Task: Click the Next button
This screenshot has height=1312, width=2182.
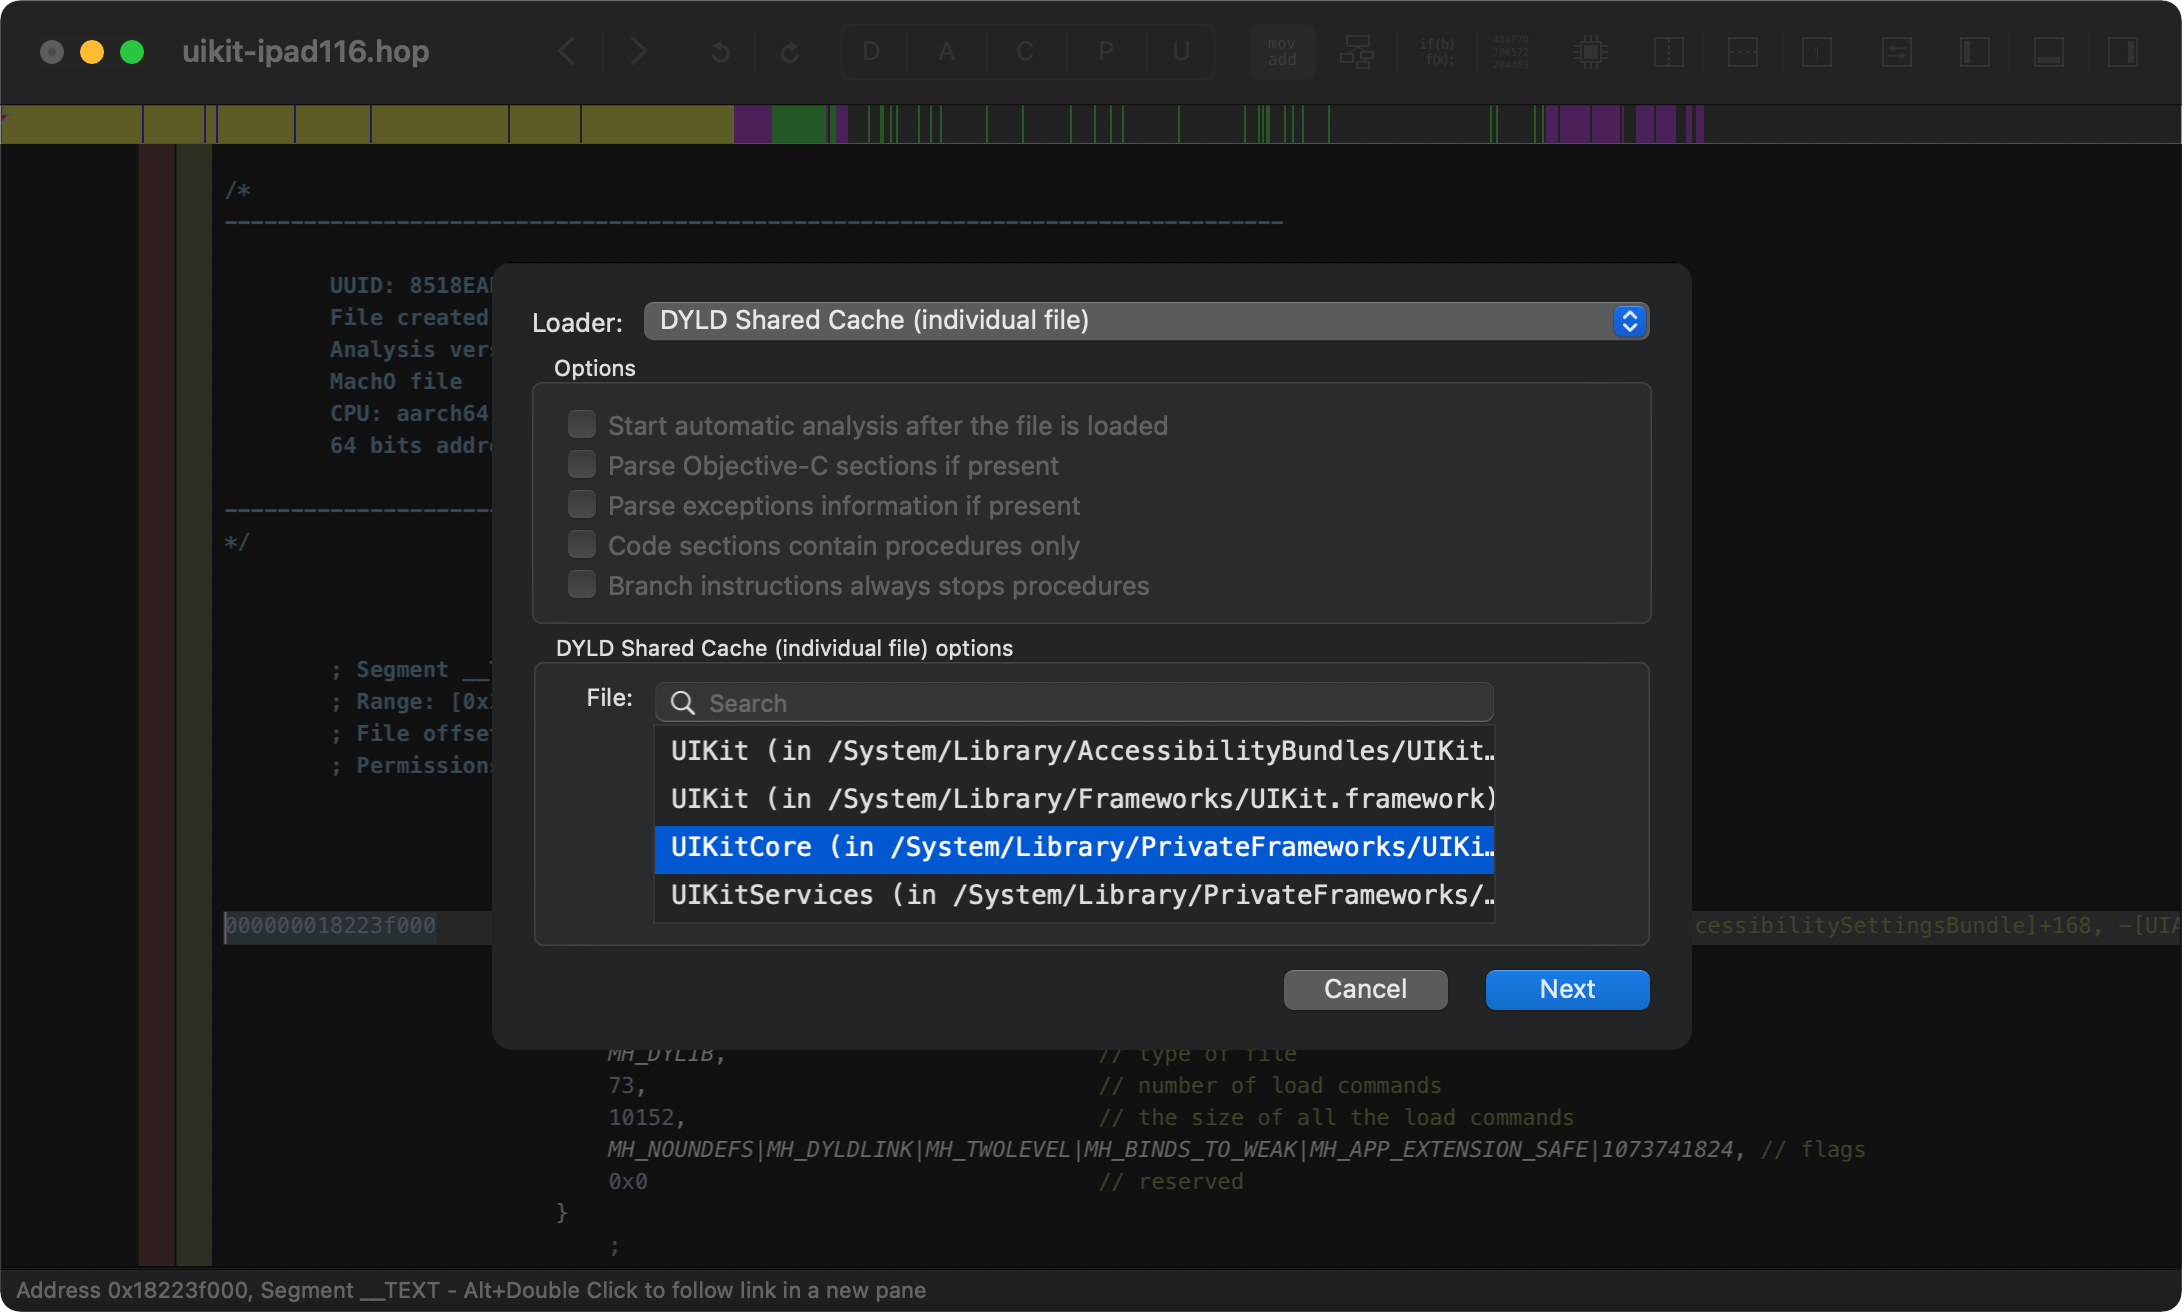Action: click(1566, 988)
